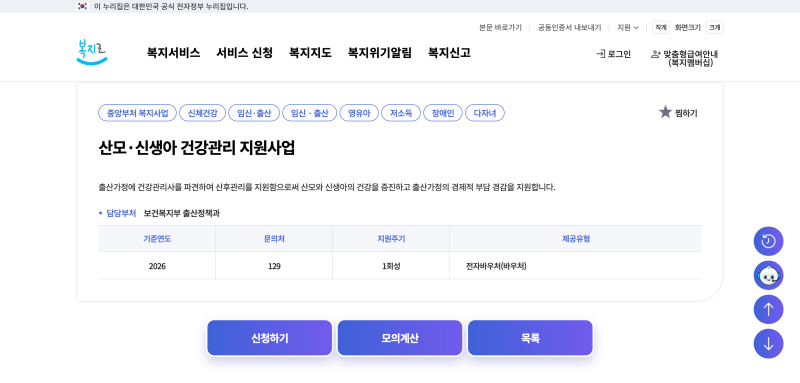Screen dimensions: 800x383
Task: Open the 복지위기알림 menu
Action: coord(380,53)
